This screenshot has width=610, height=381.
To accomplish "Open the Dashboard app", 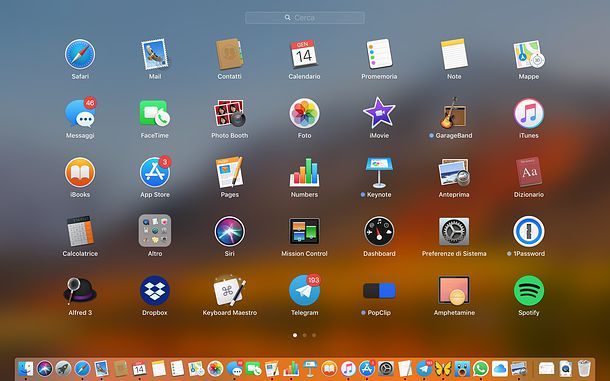I will (x=379, y=232).
